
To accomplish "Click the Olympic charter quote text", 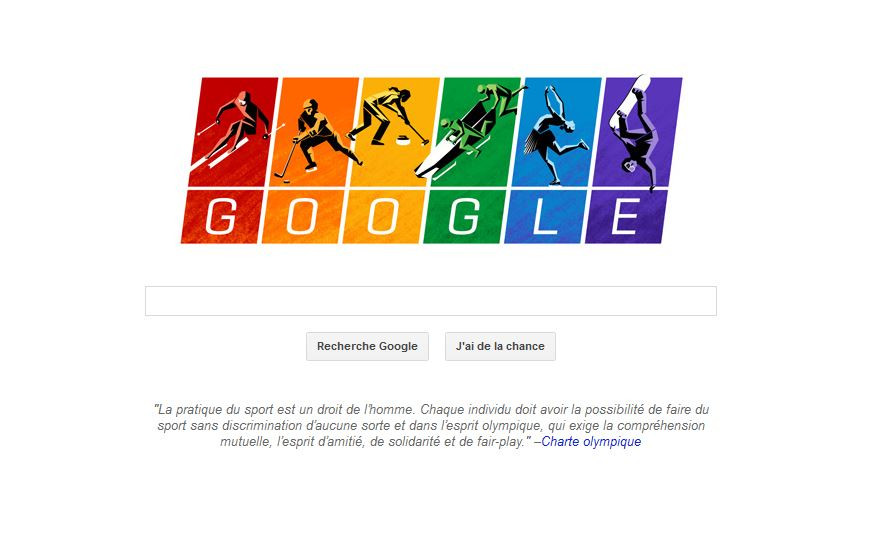I will click(431, 426).
